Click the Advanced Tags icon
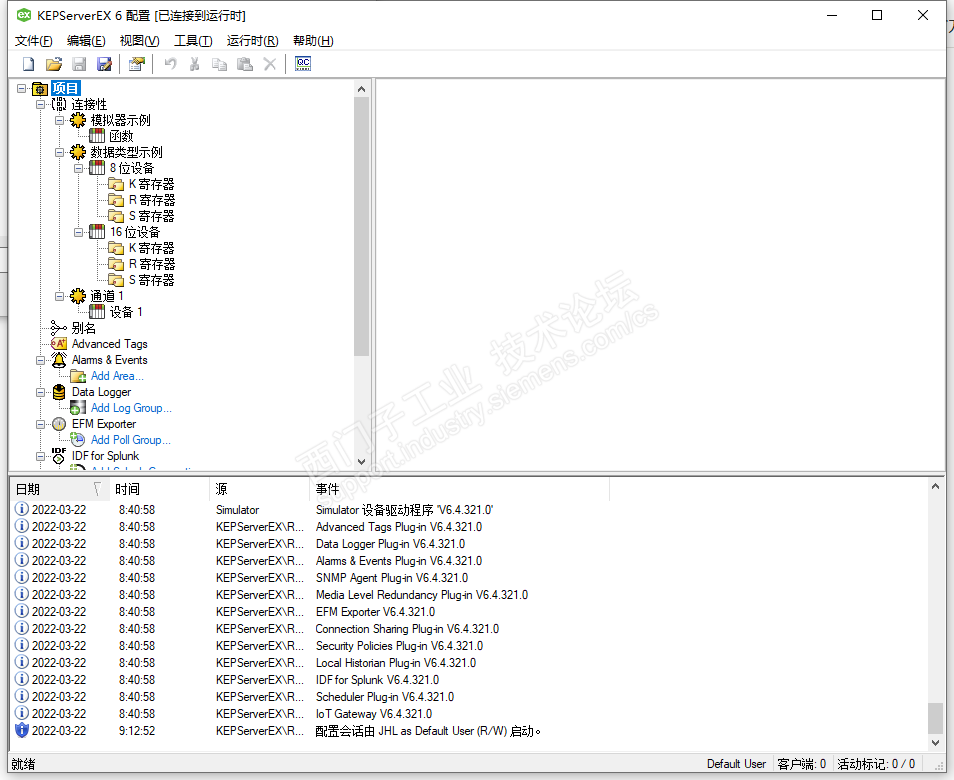This screenshot has height=780, width=954. (58, 344)
